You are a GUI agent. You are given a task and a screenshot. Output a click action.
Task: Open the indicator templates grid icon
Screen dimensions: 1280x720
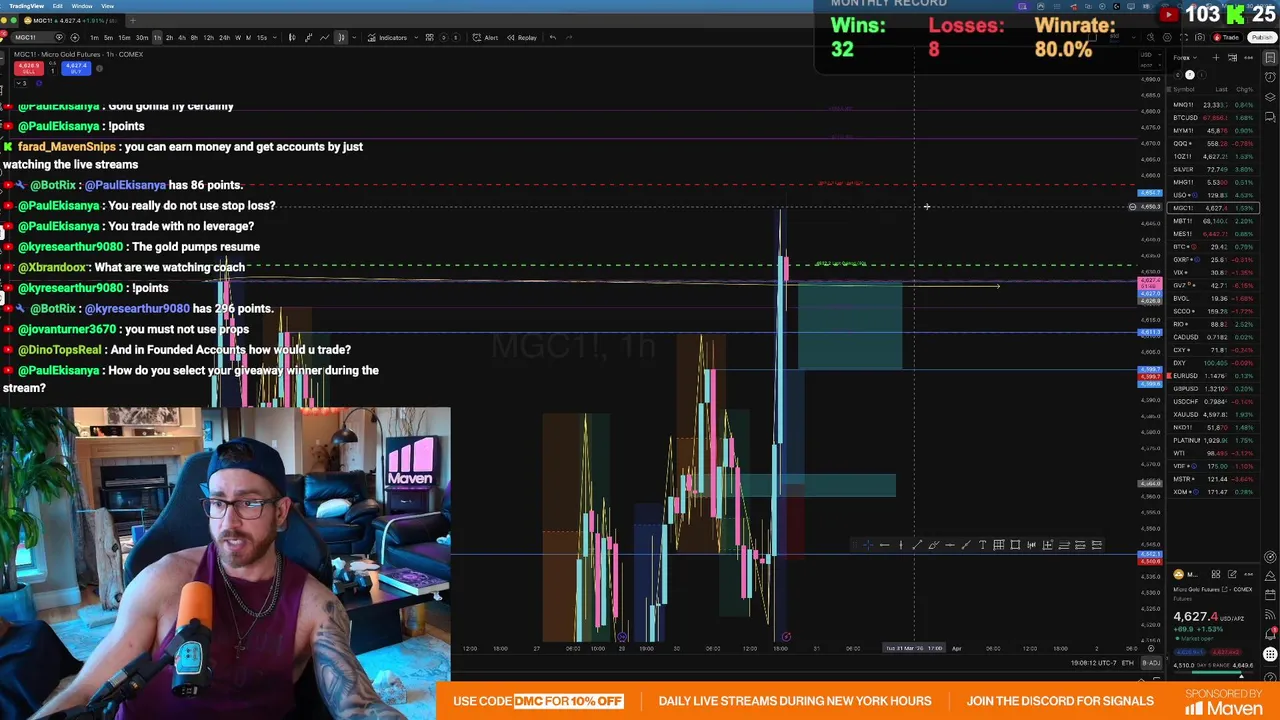click(x=430, y=38)
